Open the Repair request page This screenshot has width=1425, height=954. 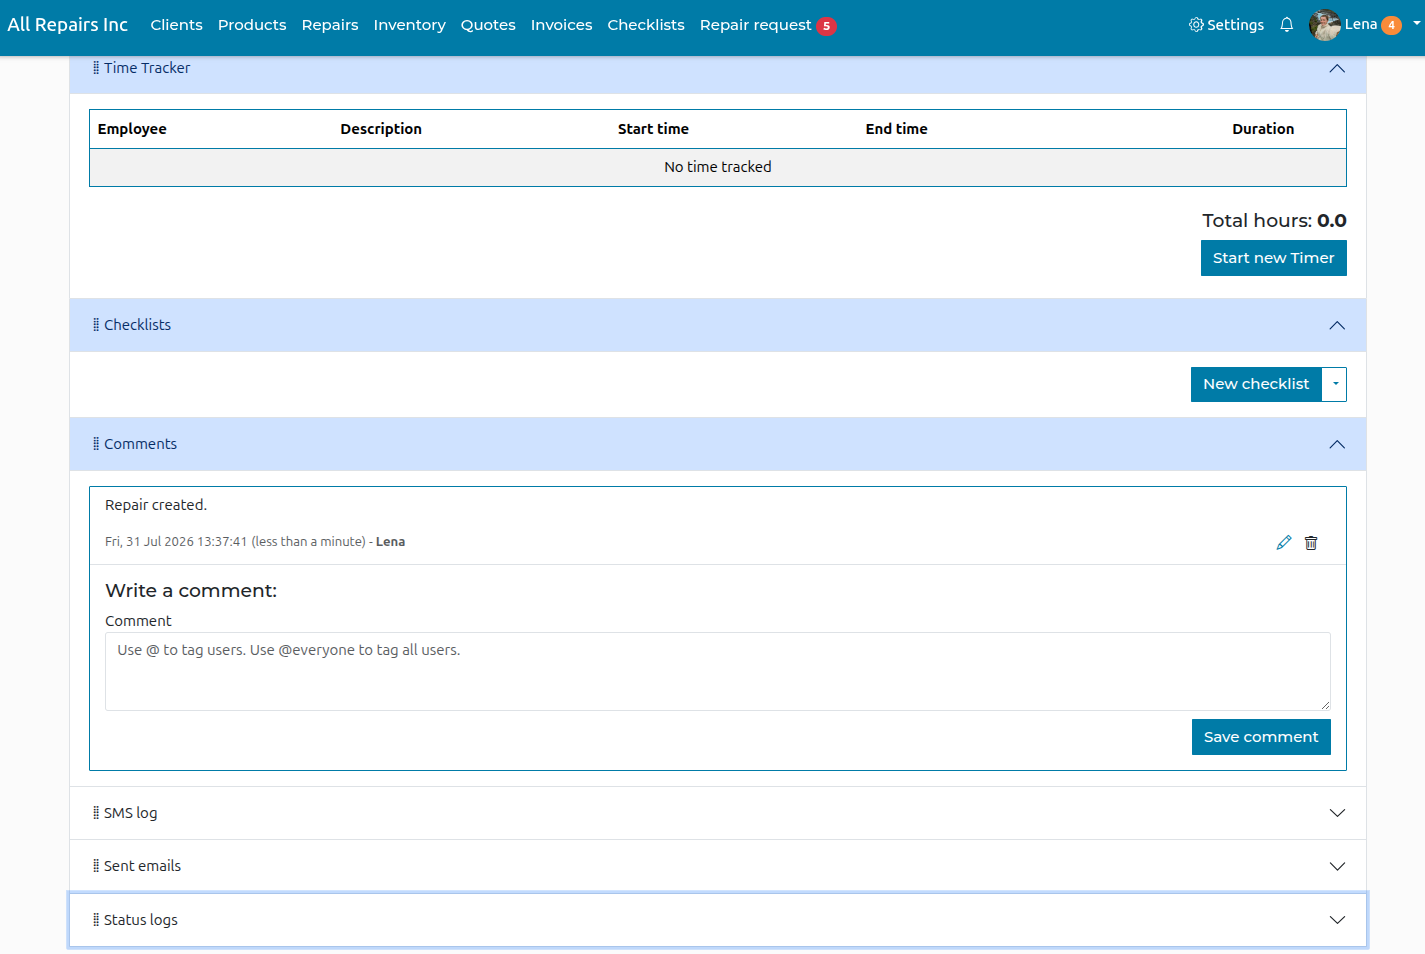click(755, 25)
